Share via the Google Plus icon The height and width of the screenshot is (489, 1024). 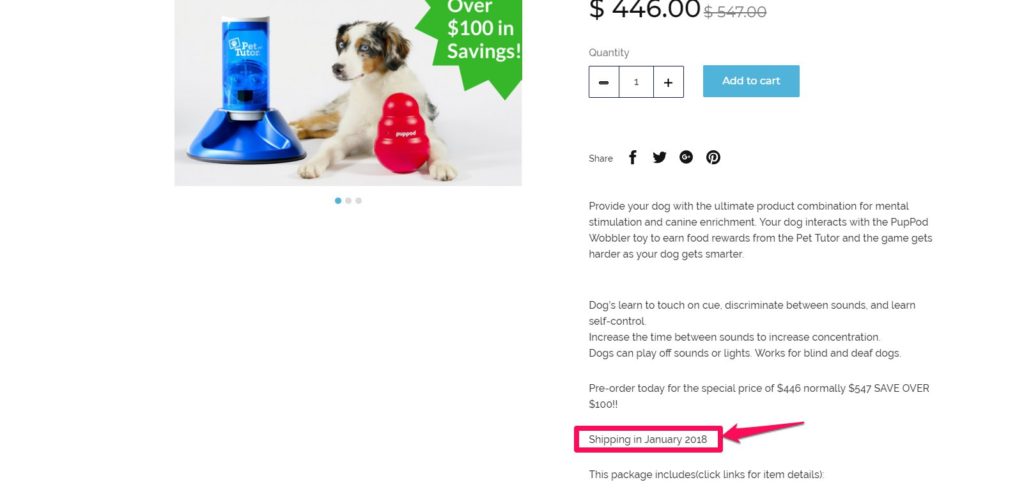pyautogui.click(x=686, y=157)
